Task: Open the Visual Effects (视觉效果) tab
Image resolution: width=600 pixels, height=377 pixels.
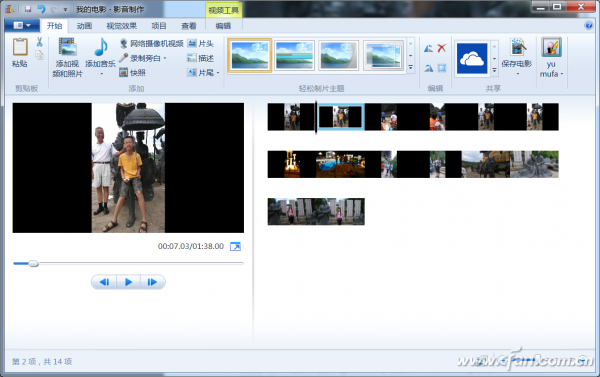Action: click(121, 26)
